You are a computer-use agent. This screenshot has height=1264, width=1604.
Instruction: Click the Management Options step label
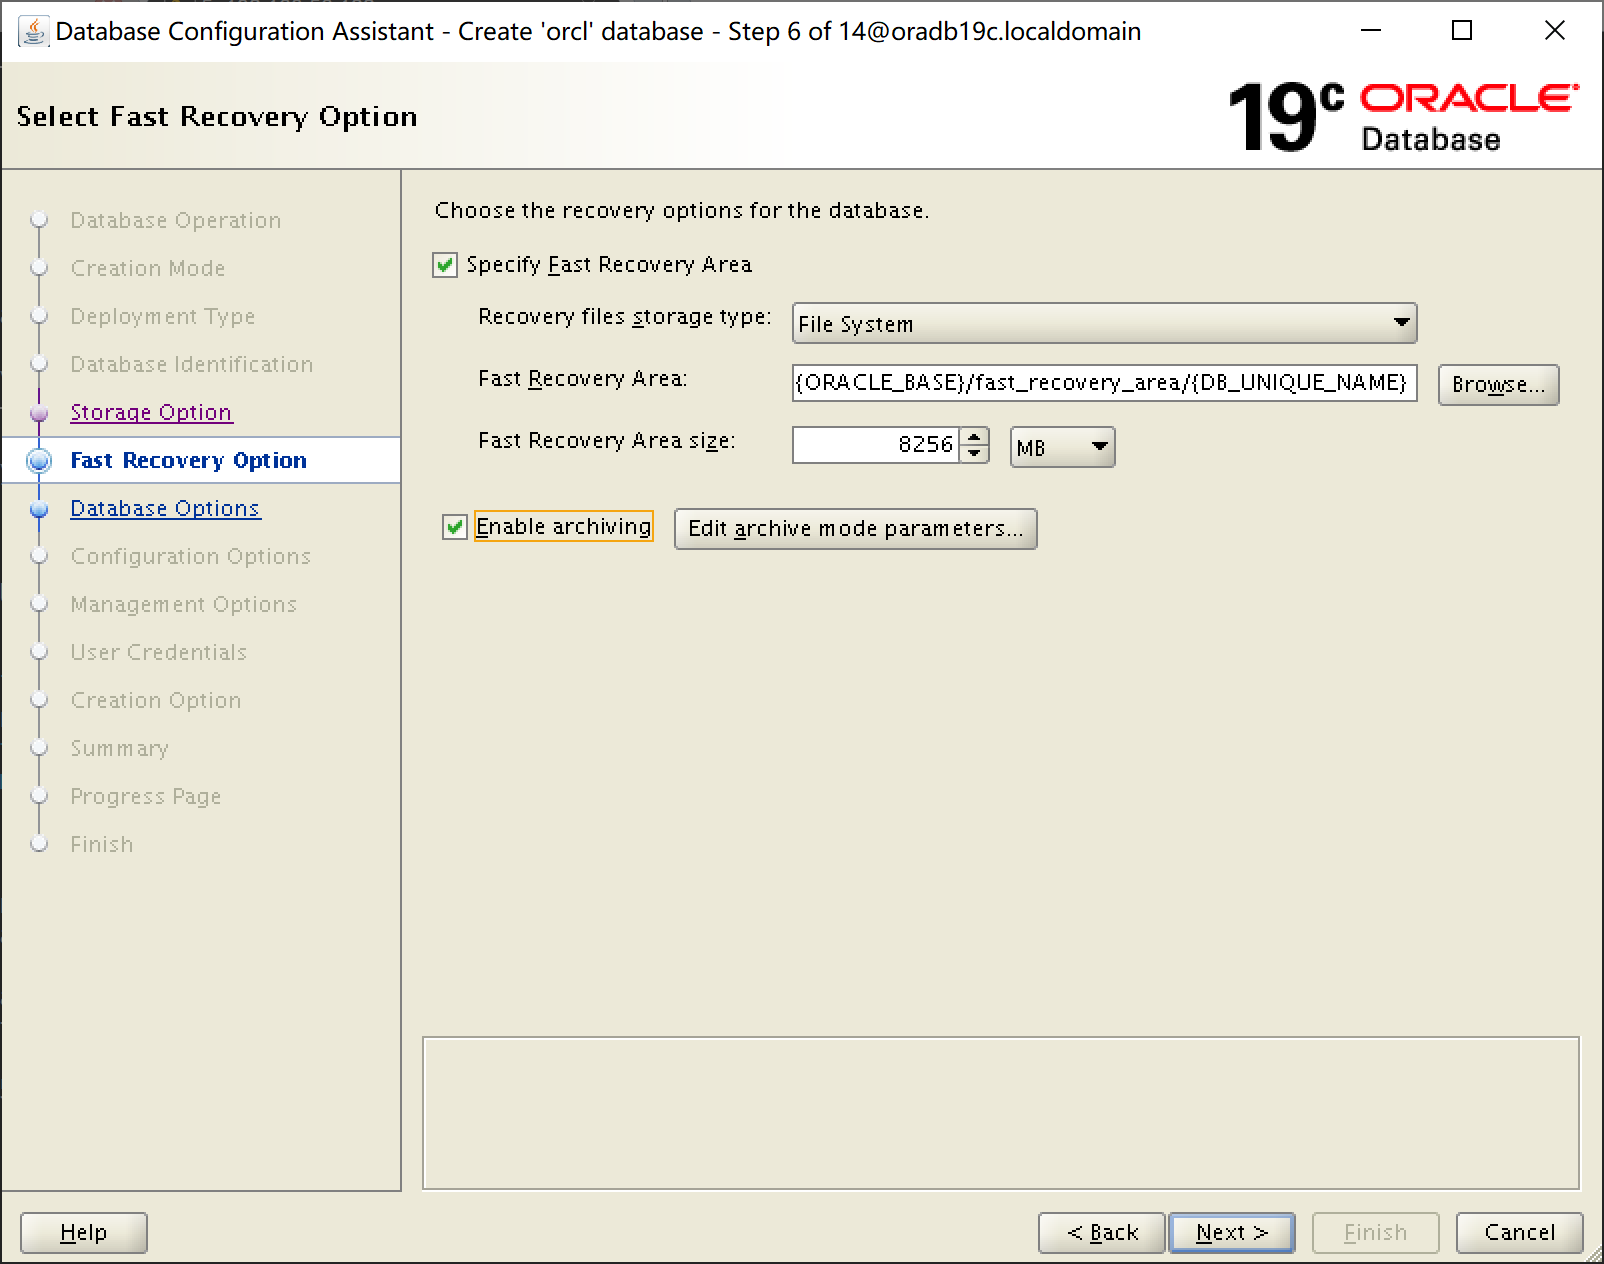pyautogui.click(x=184, y=604)
